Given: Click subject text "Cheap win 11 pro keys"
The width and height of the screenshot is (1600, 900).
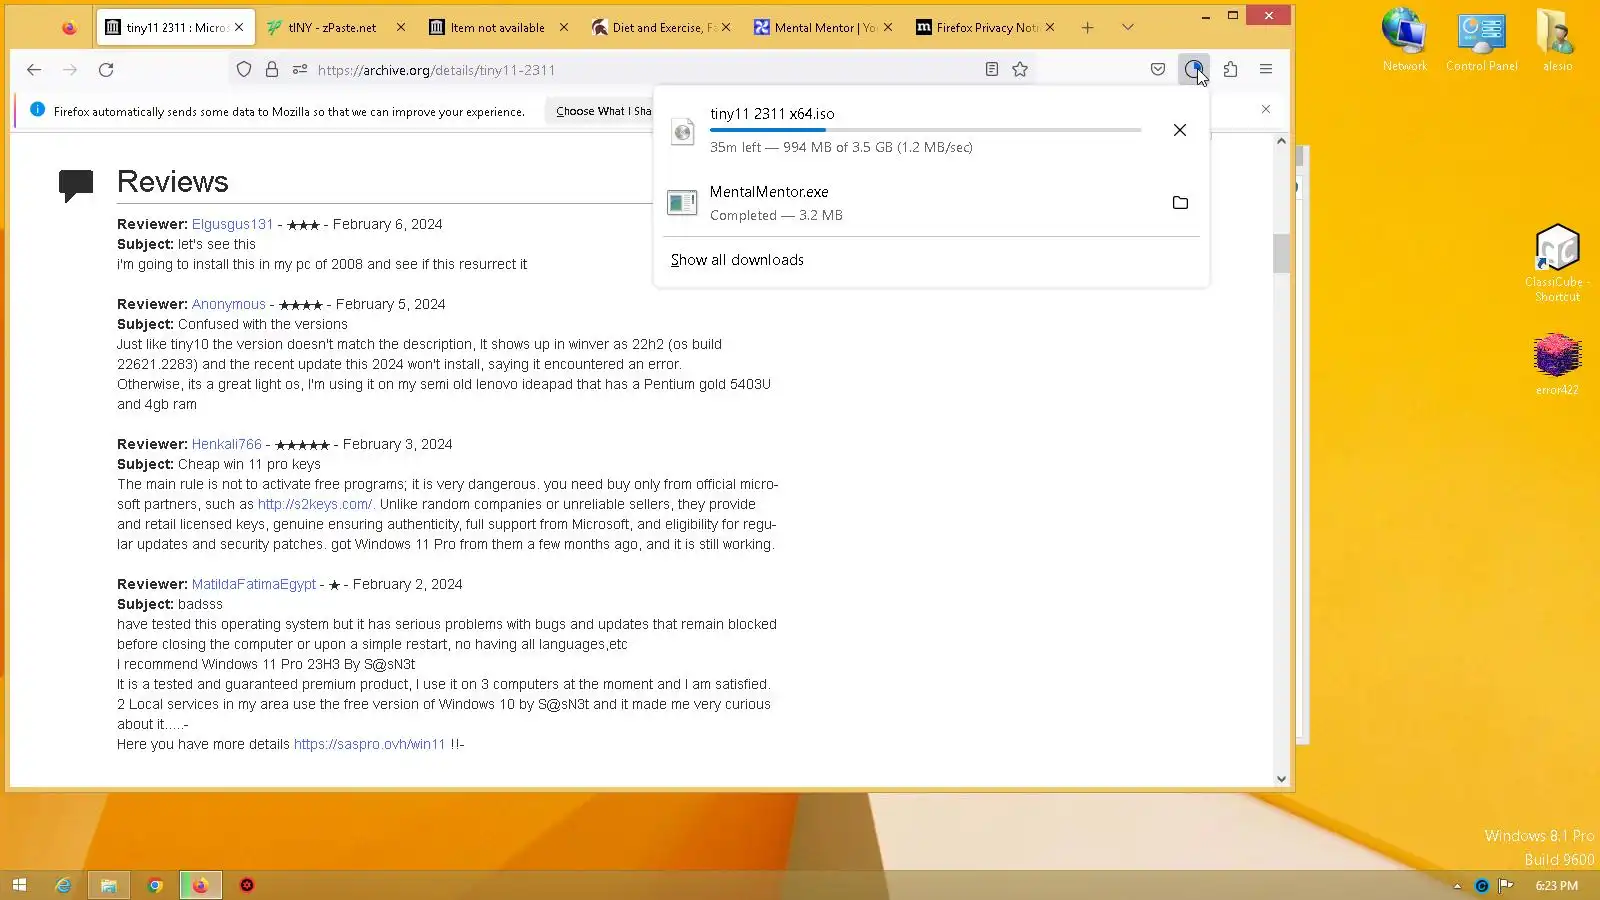Looking at the screenshot, I should [x=249, y=465].
